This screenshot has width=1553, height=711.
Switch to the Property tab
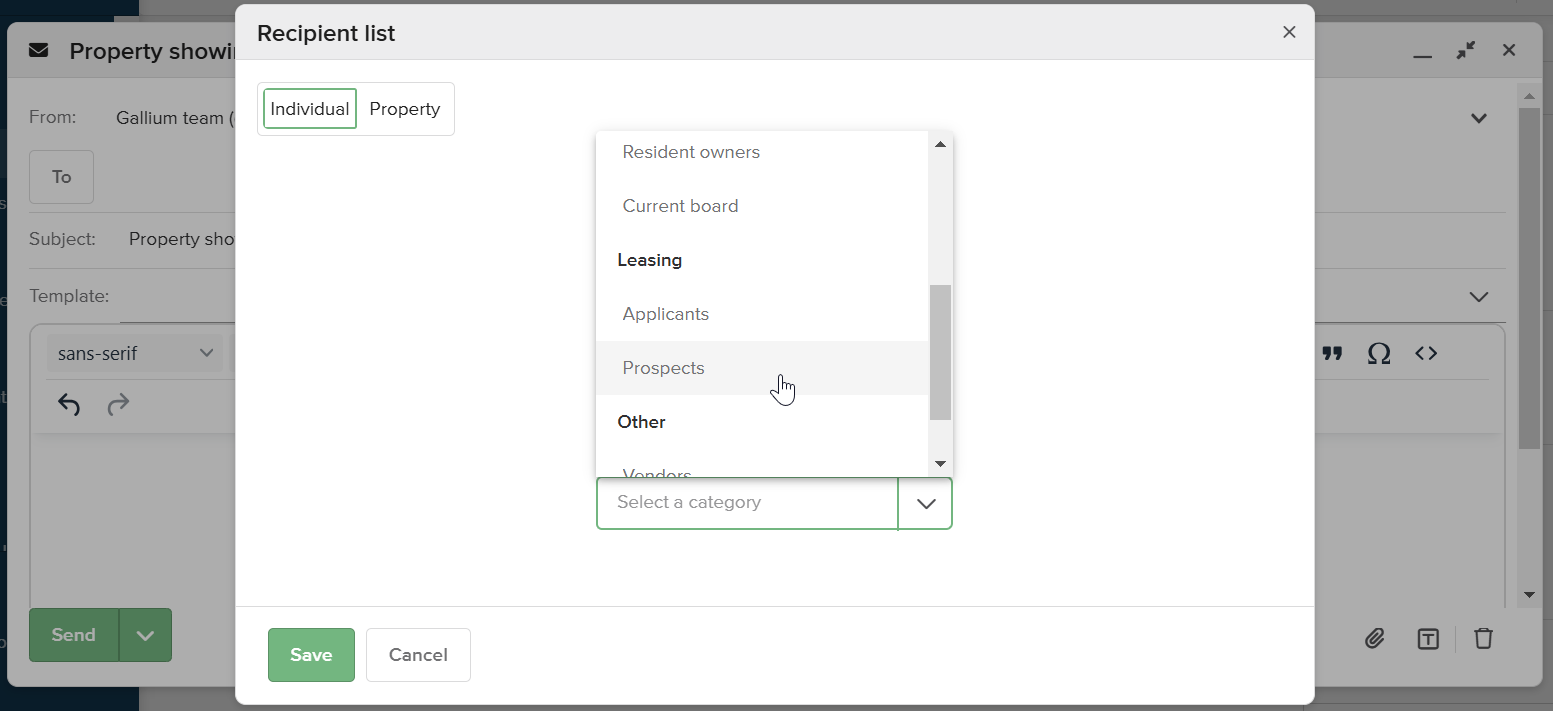click(405, 109)
